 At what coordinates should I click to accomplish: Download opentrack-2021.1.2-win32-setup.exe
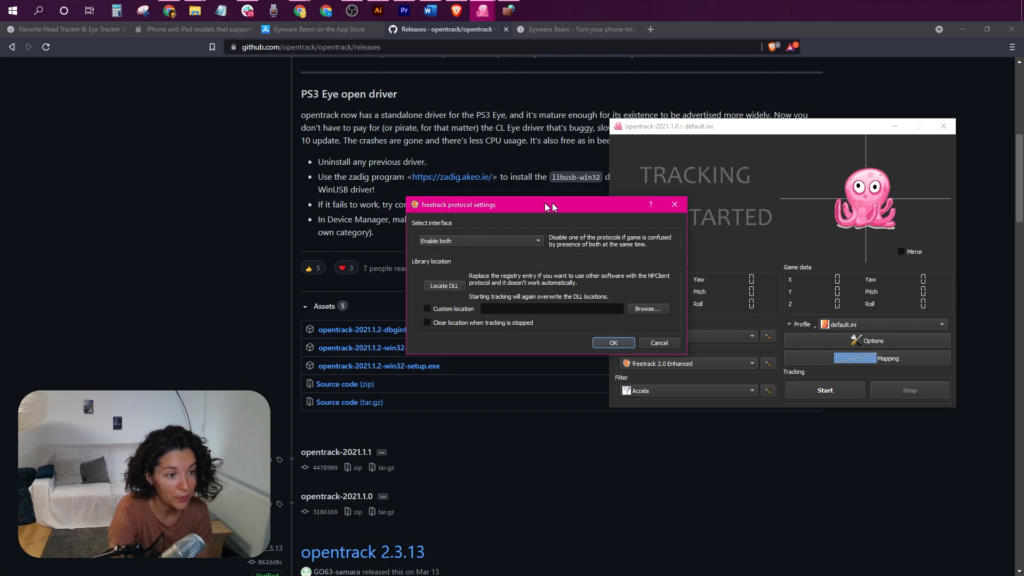(379, 366)
